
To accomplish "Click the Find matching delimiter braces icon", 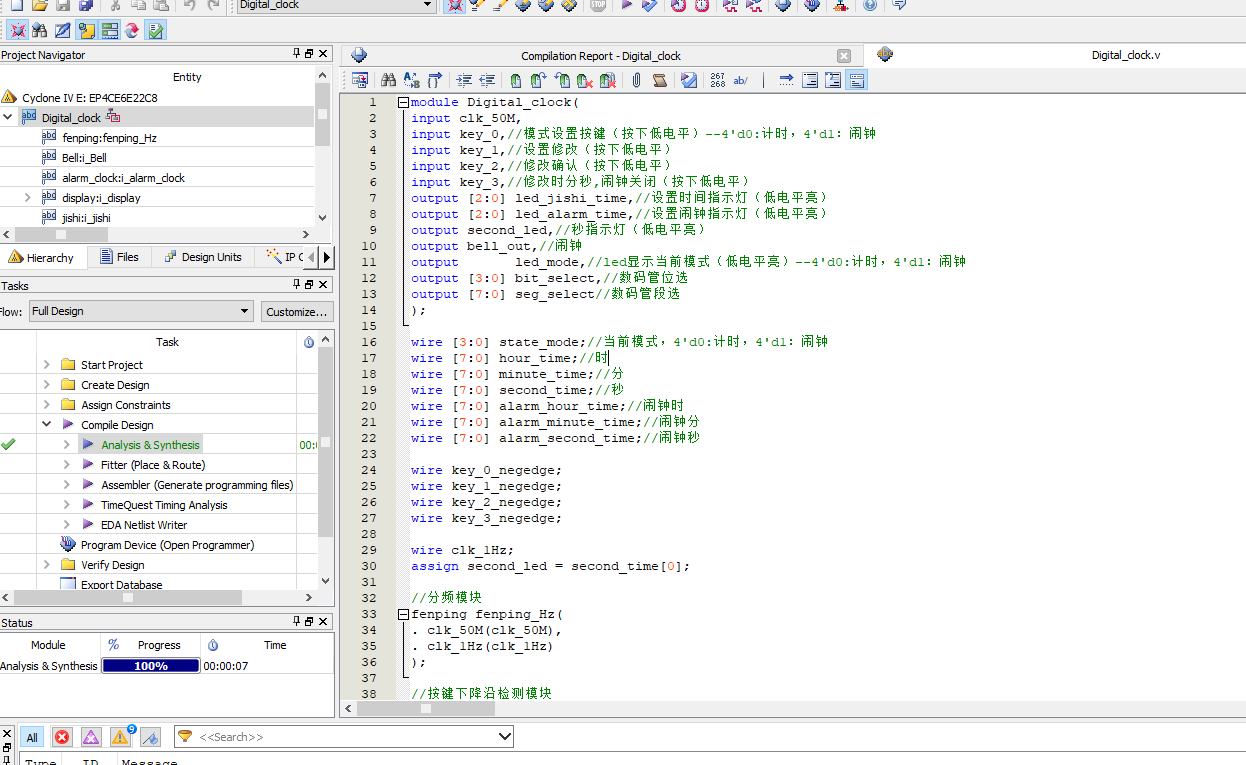I will coord(435,80).
